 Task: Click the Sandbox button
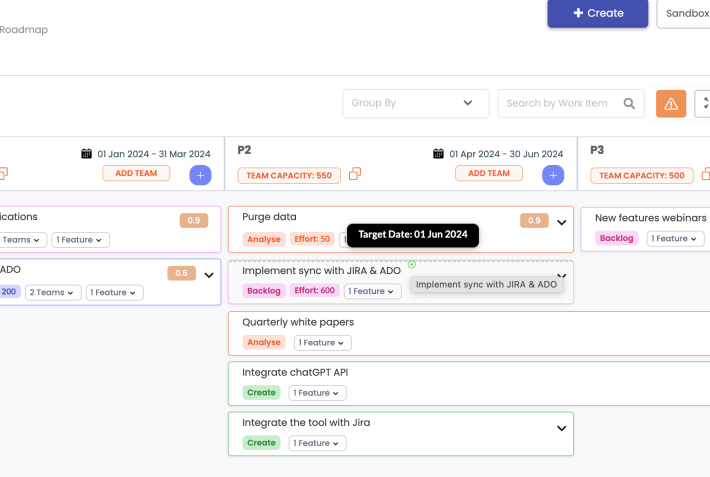pyautogui.click(x=686, y=14)
